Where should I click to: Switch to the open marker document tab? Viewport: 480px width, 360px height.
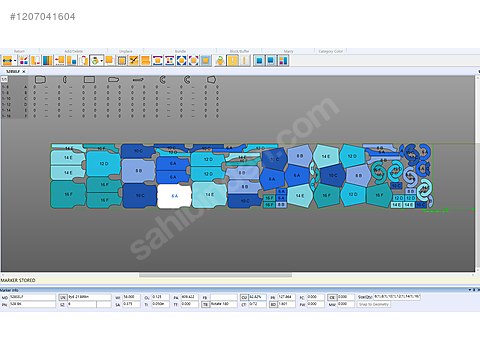13,71
